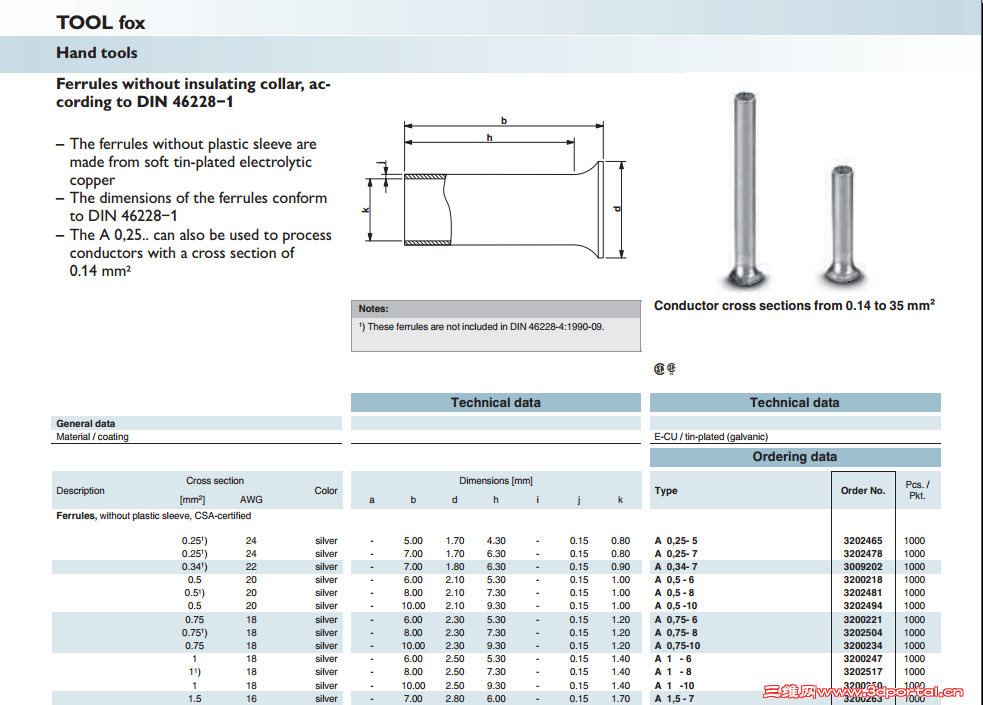Screen dimensions: 983x705
Task: Click bullet about soft tin-plated electrolytic copper
Action: point(193,162)
